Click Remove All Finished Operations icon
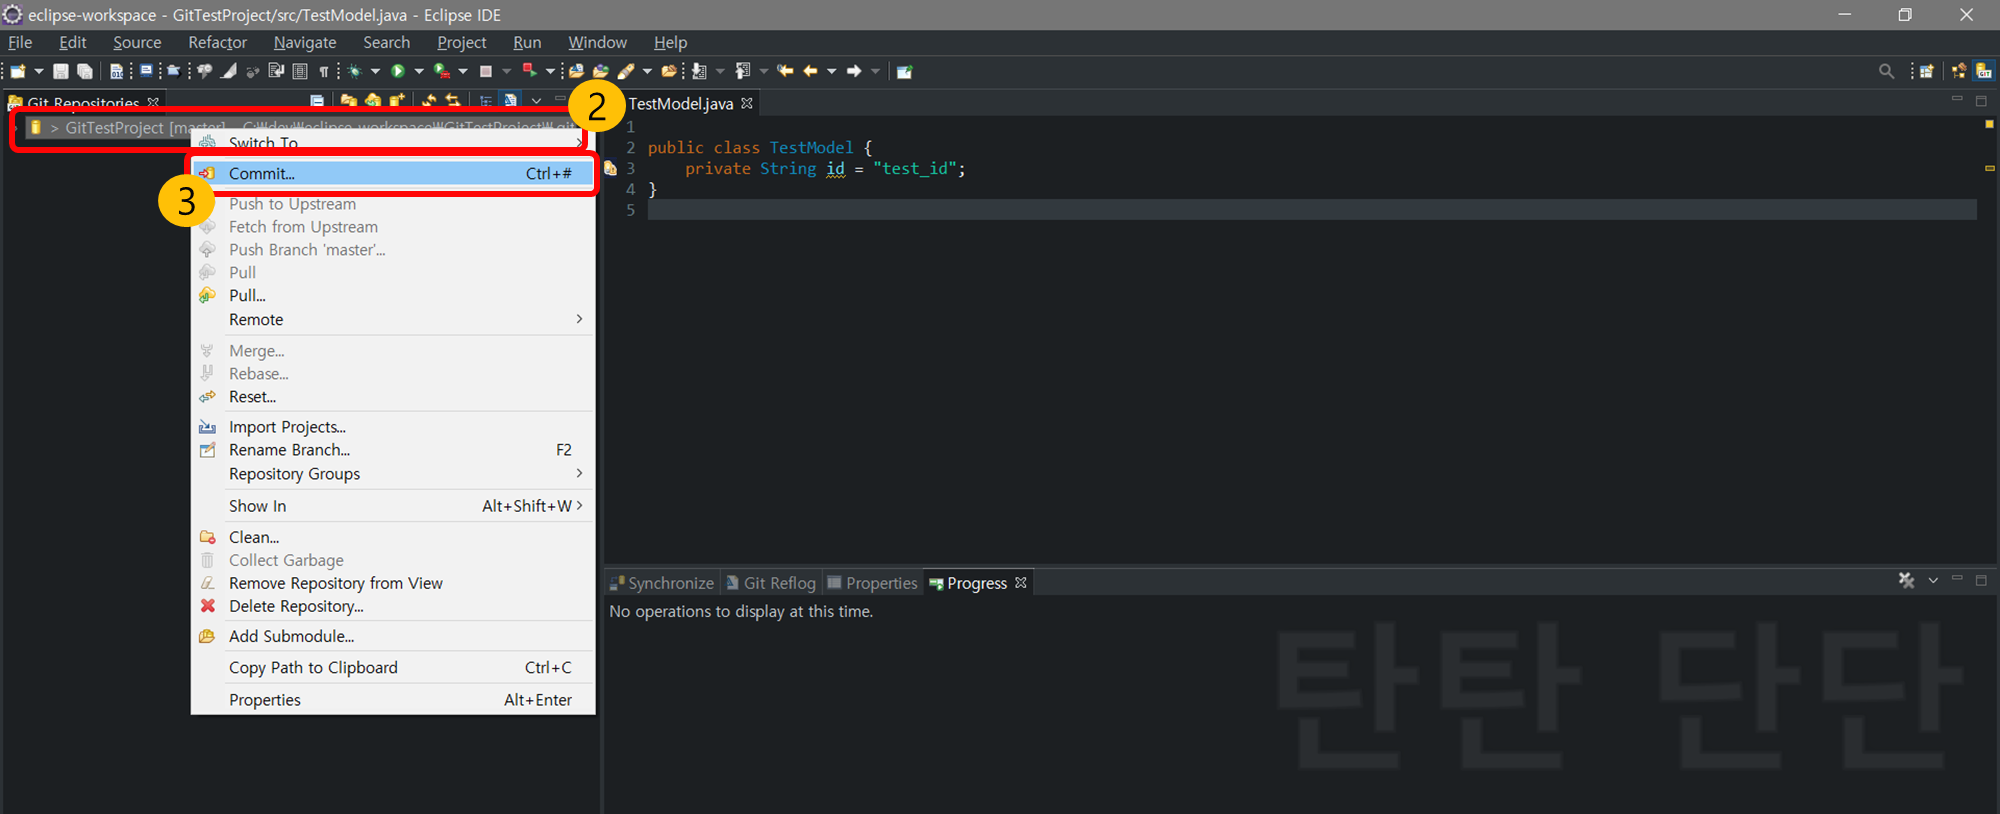 (1906, 580)
